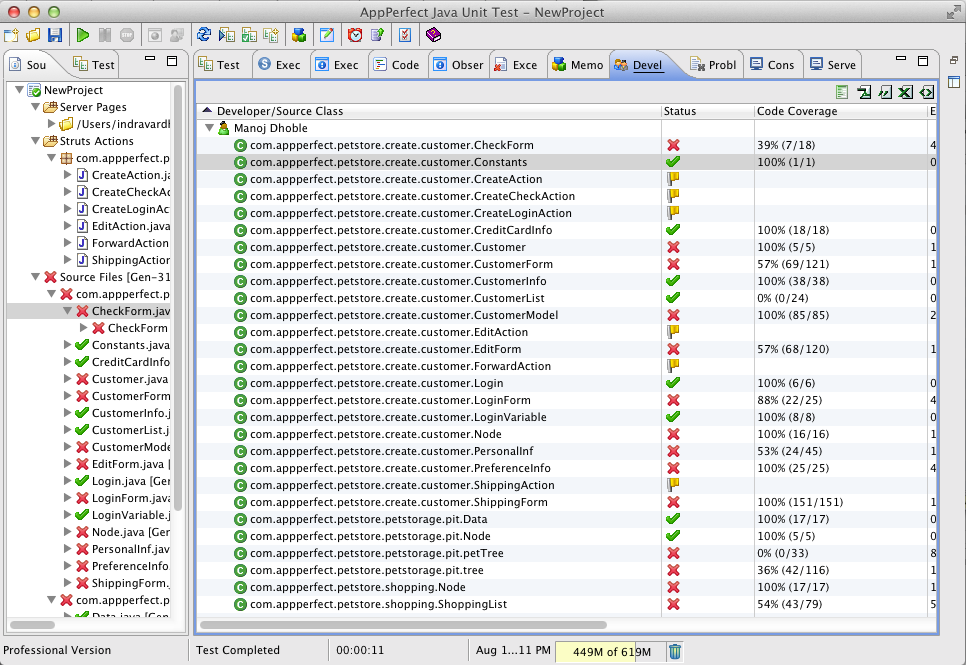
Task: Save the project with the floppy disk icon
Action: point(55,35)
